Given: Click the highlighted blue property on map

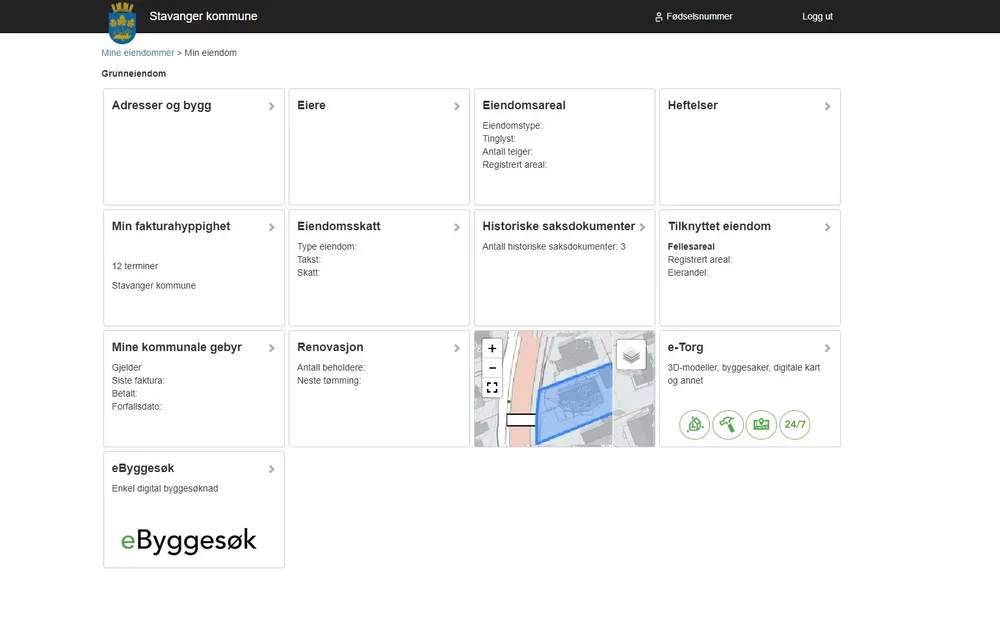Looking at the screenshot, I should click(575, 405).
